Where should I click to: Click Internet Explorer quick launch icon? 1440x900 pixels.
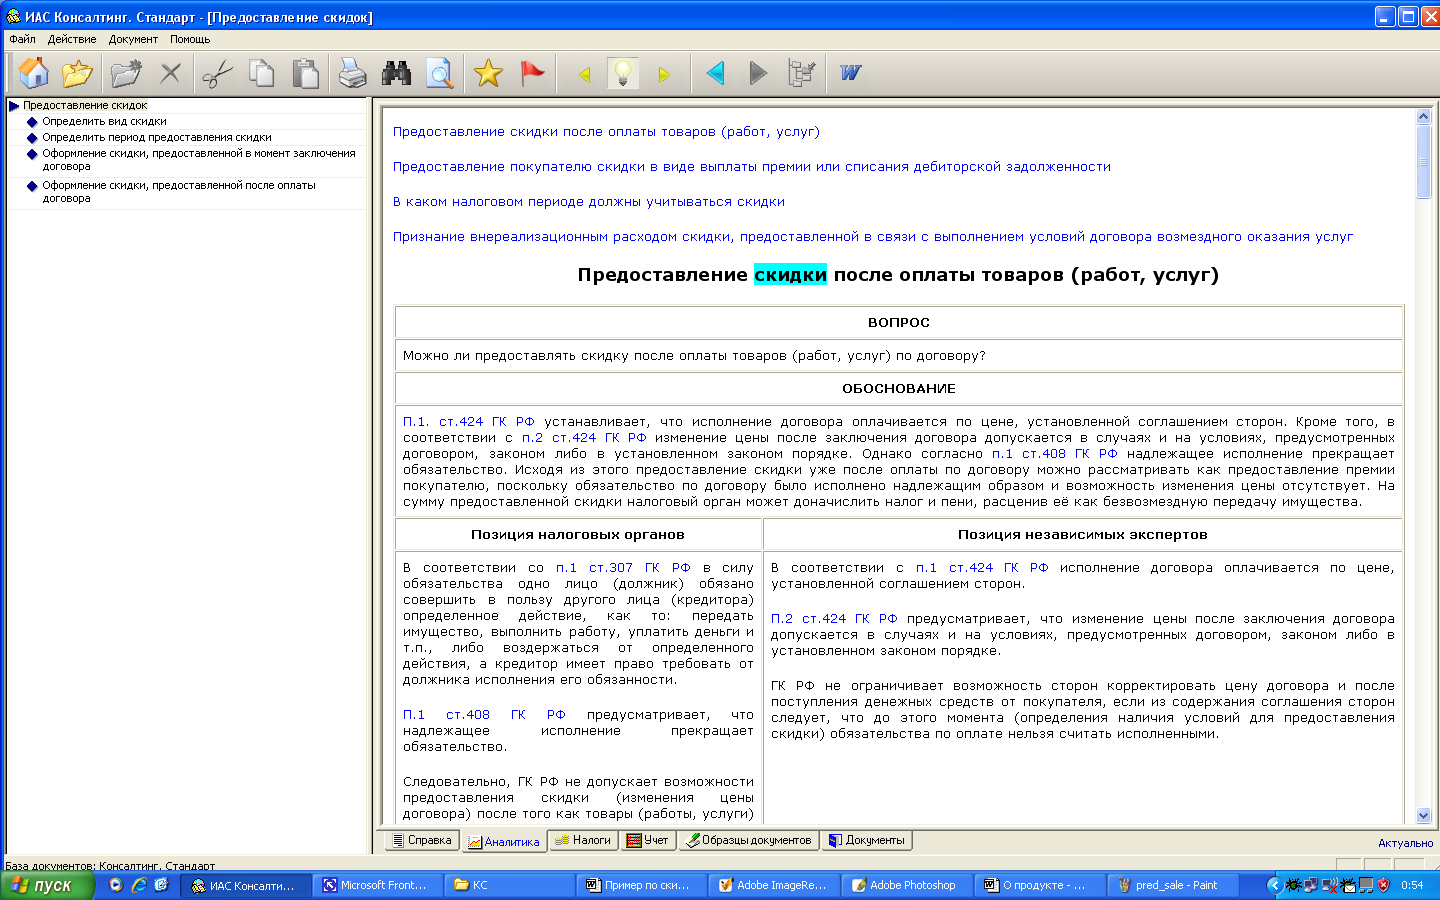[x=139, y=885]
